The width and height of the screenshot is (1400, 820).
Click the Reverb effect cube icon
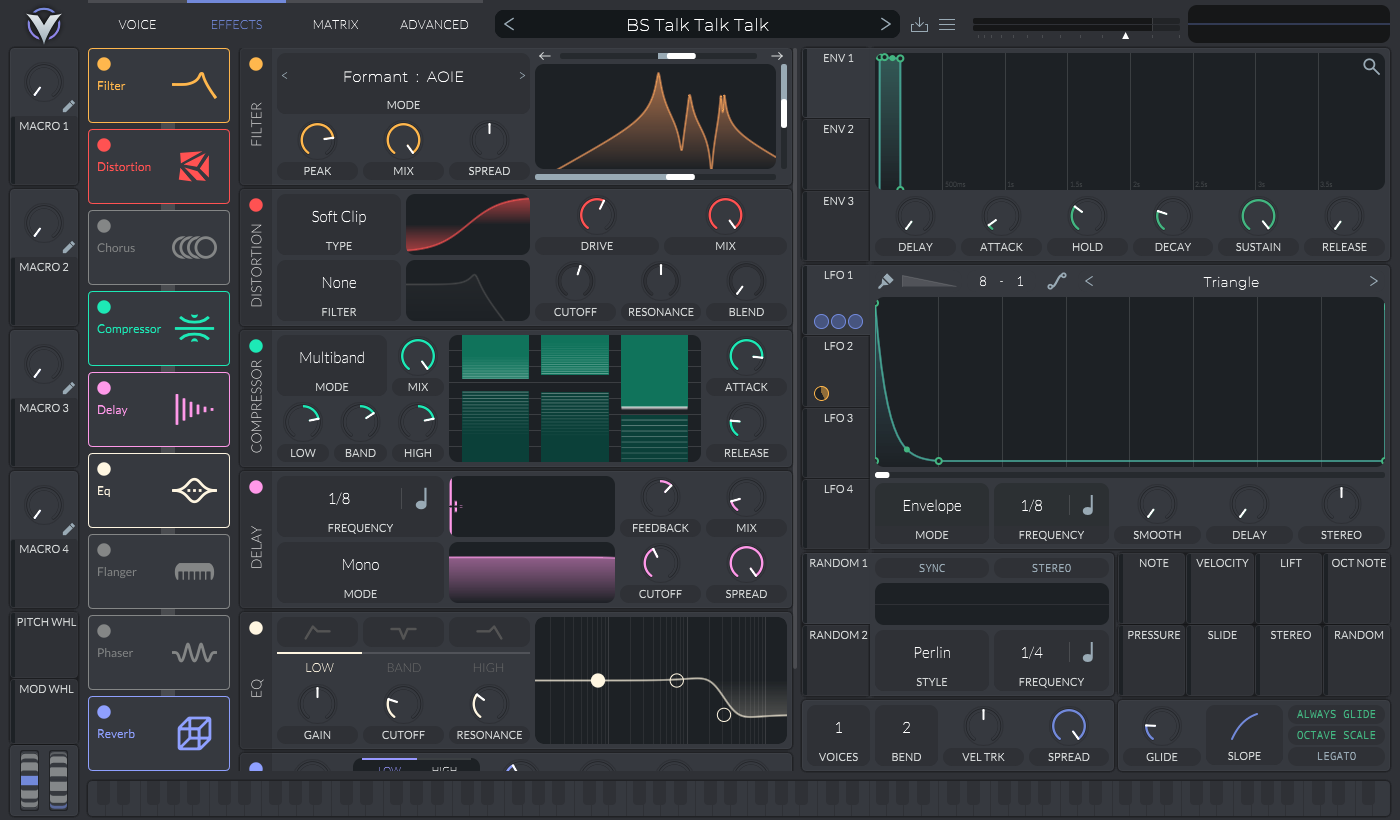[x=194, y=734]
